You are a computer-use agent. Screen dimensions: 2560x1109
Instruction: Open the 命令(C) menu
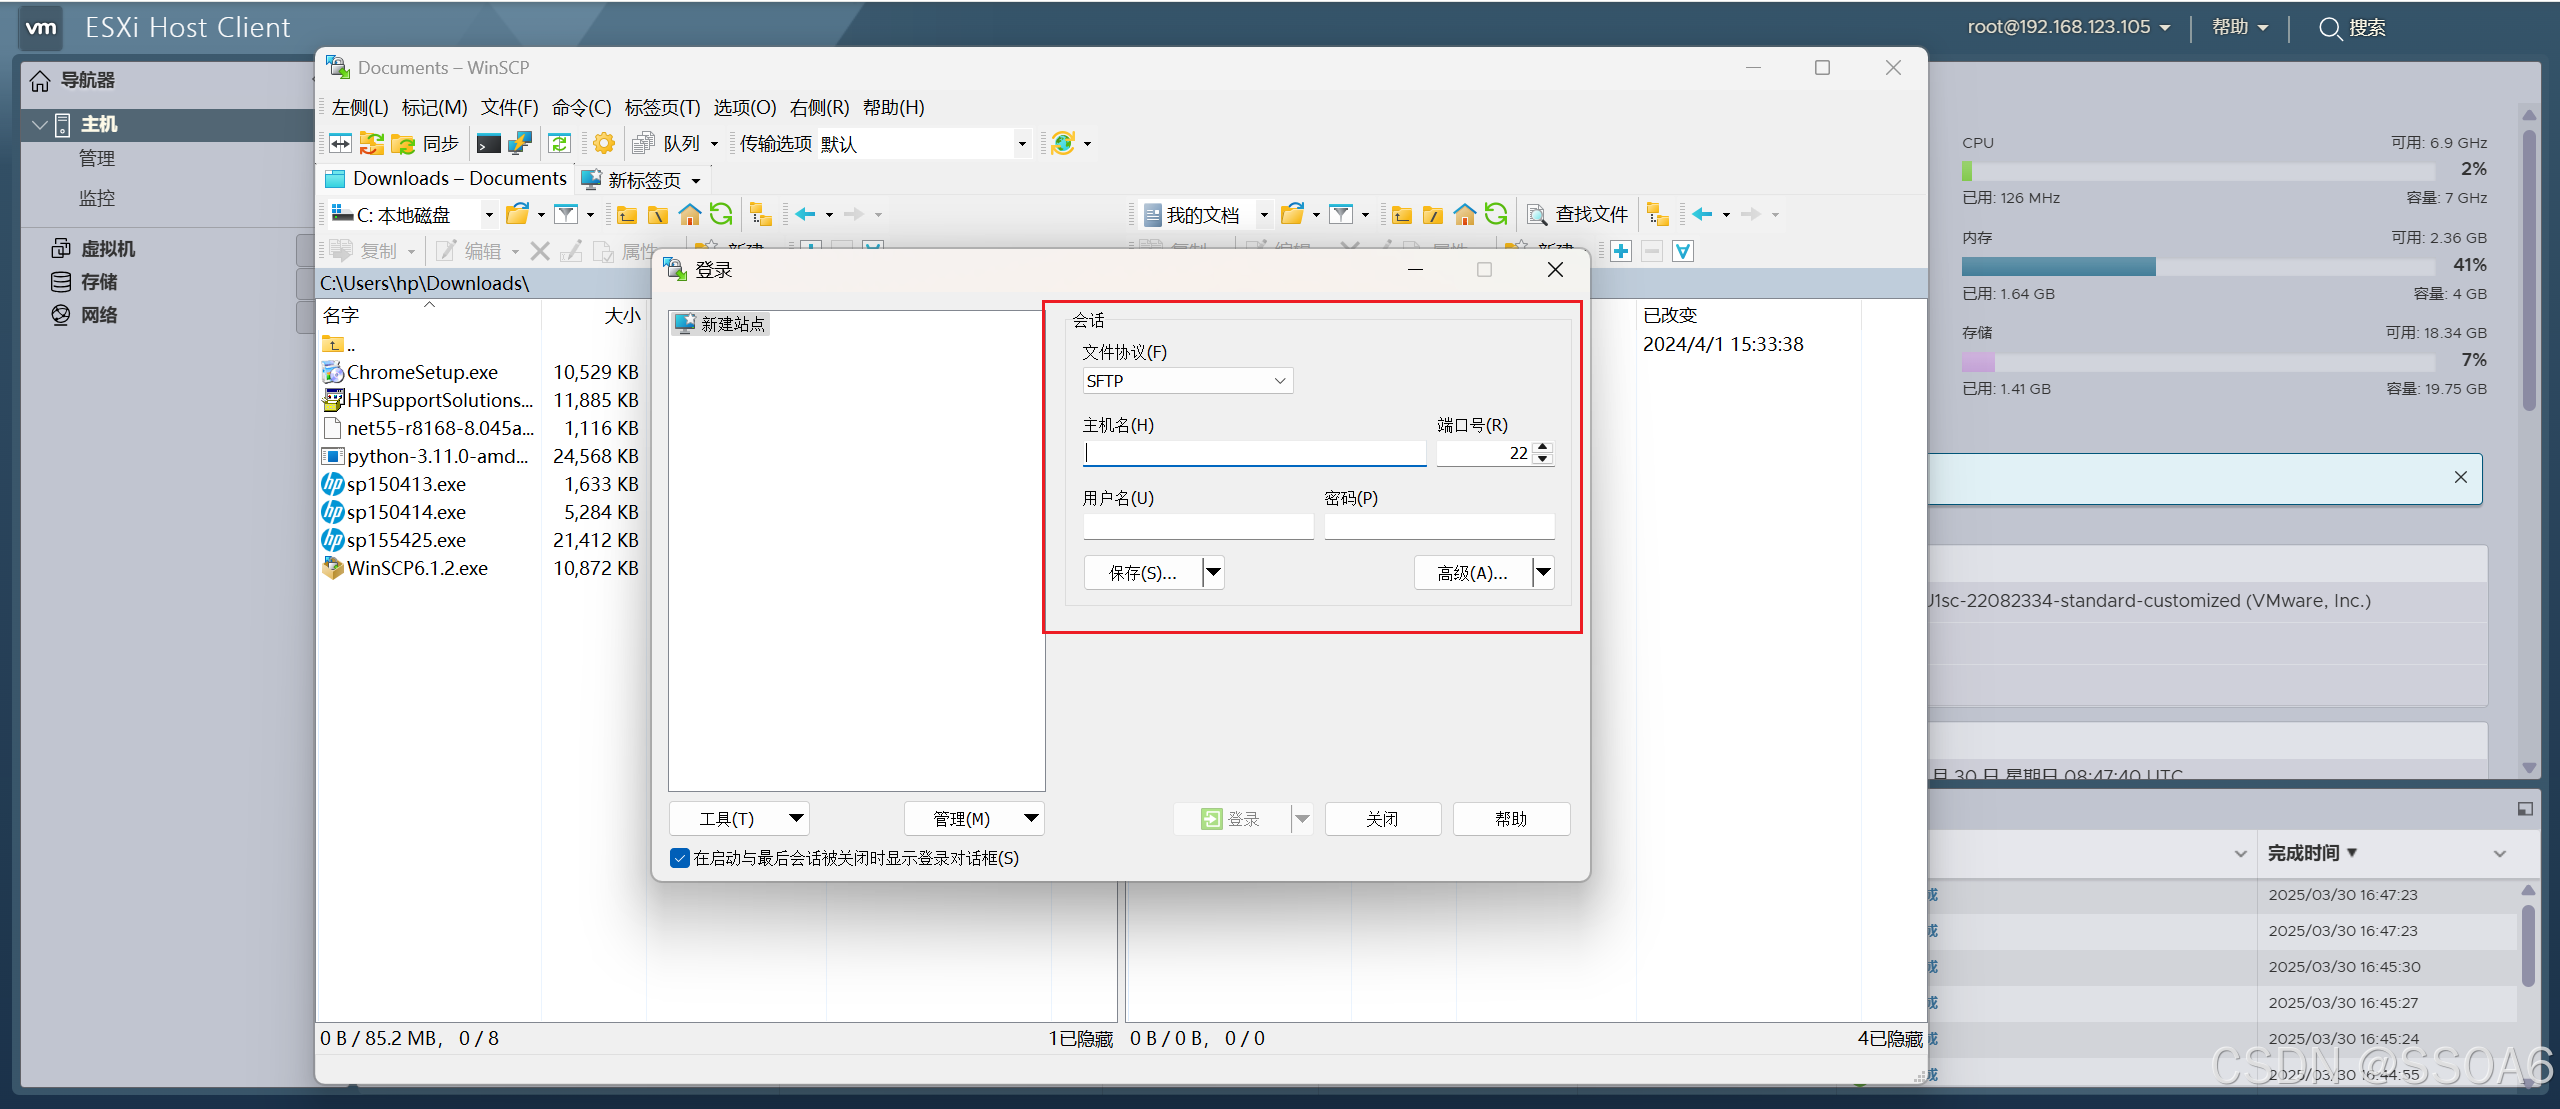pos(581,107)
